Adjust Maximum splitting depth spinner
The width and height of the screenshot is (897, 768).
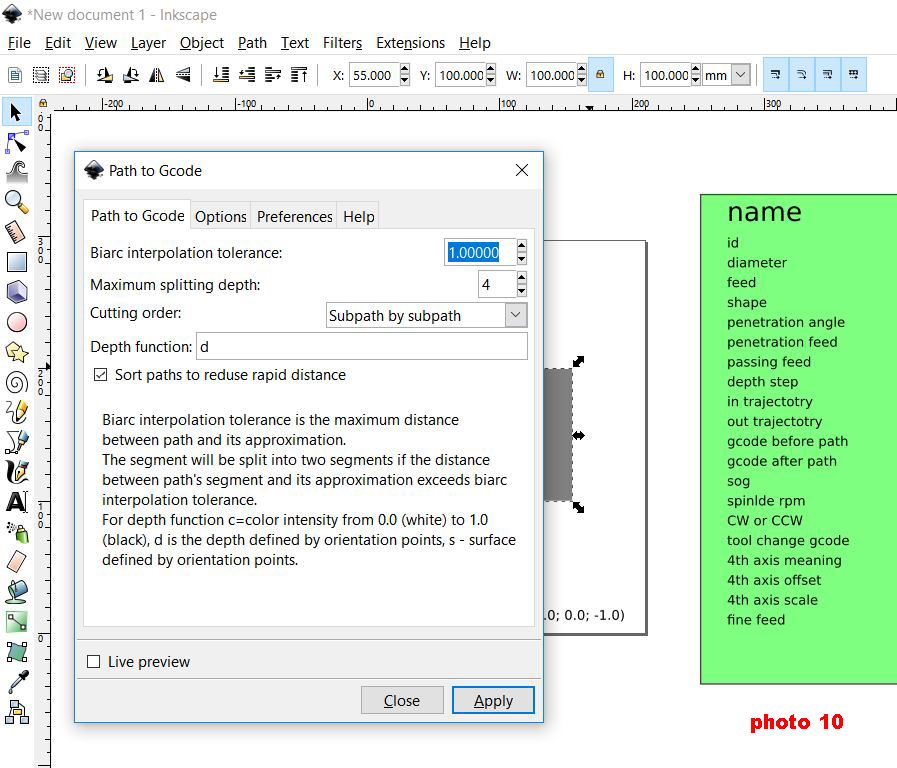pos(521,284)
